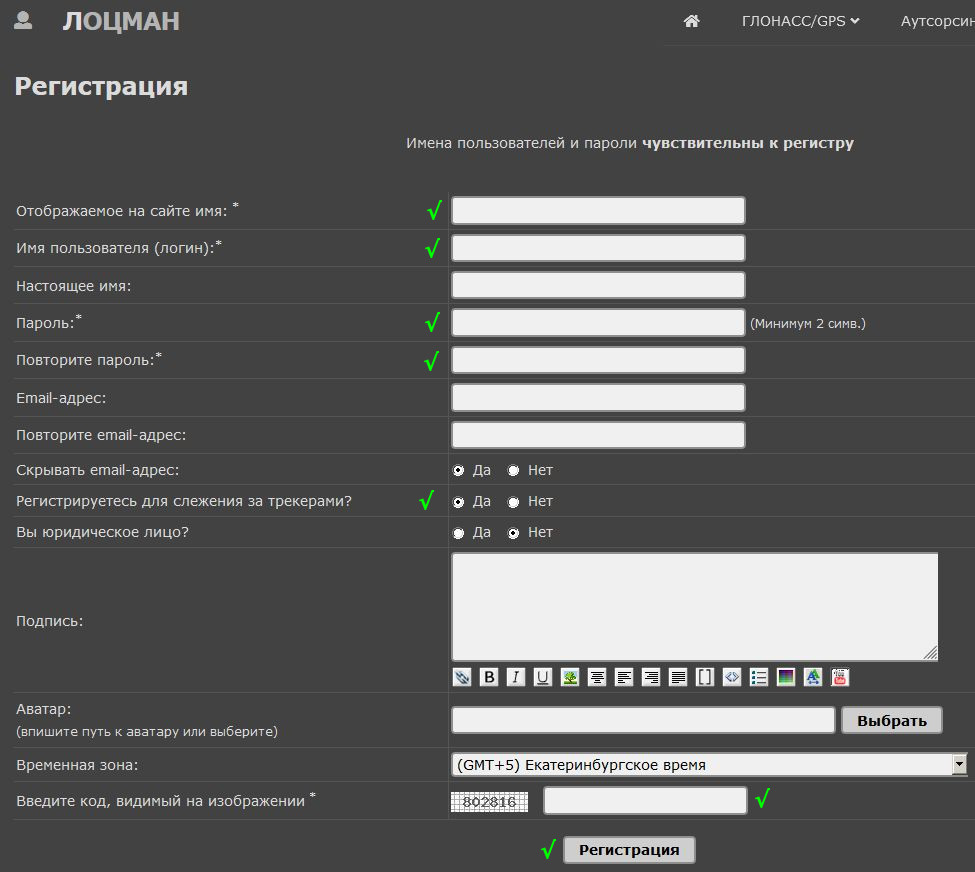Select 'Да' for legal entity question
The height and width of the screenshot is (872, 975).
tap(459, 533)
